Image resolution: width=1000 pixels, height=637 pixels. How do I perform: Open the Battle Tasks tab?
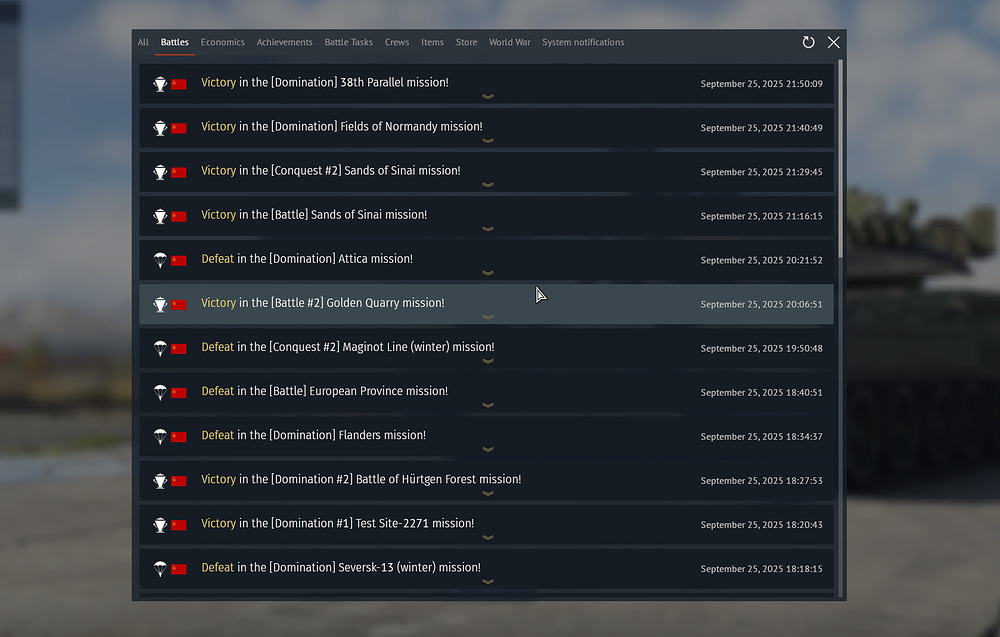[348, 42]
